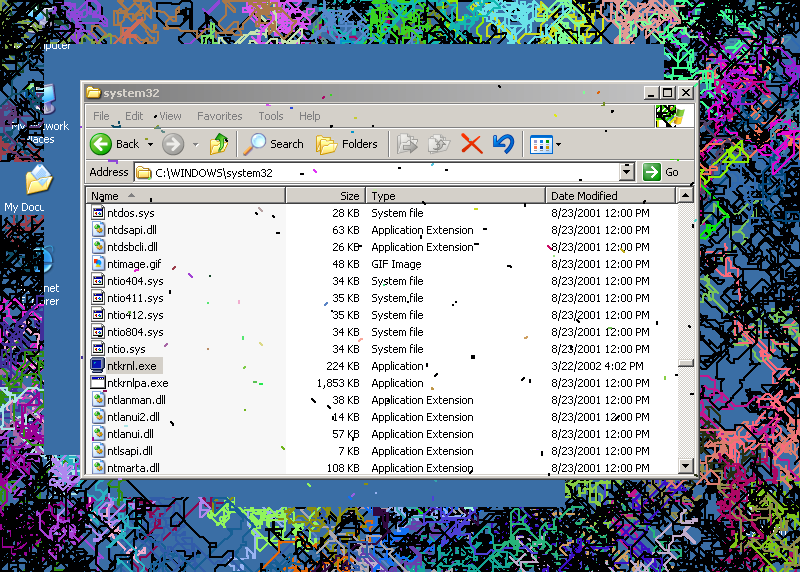
Task: Sort by the Type column header
Action: click(456, 195)
